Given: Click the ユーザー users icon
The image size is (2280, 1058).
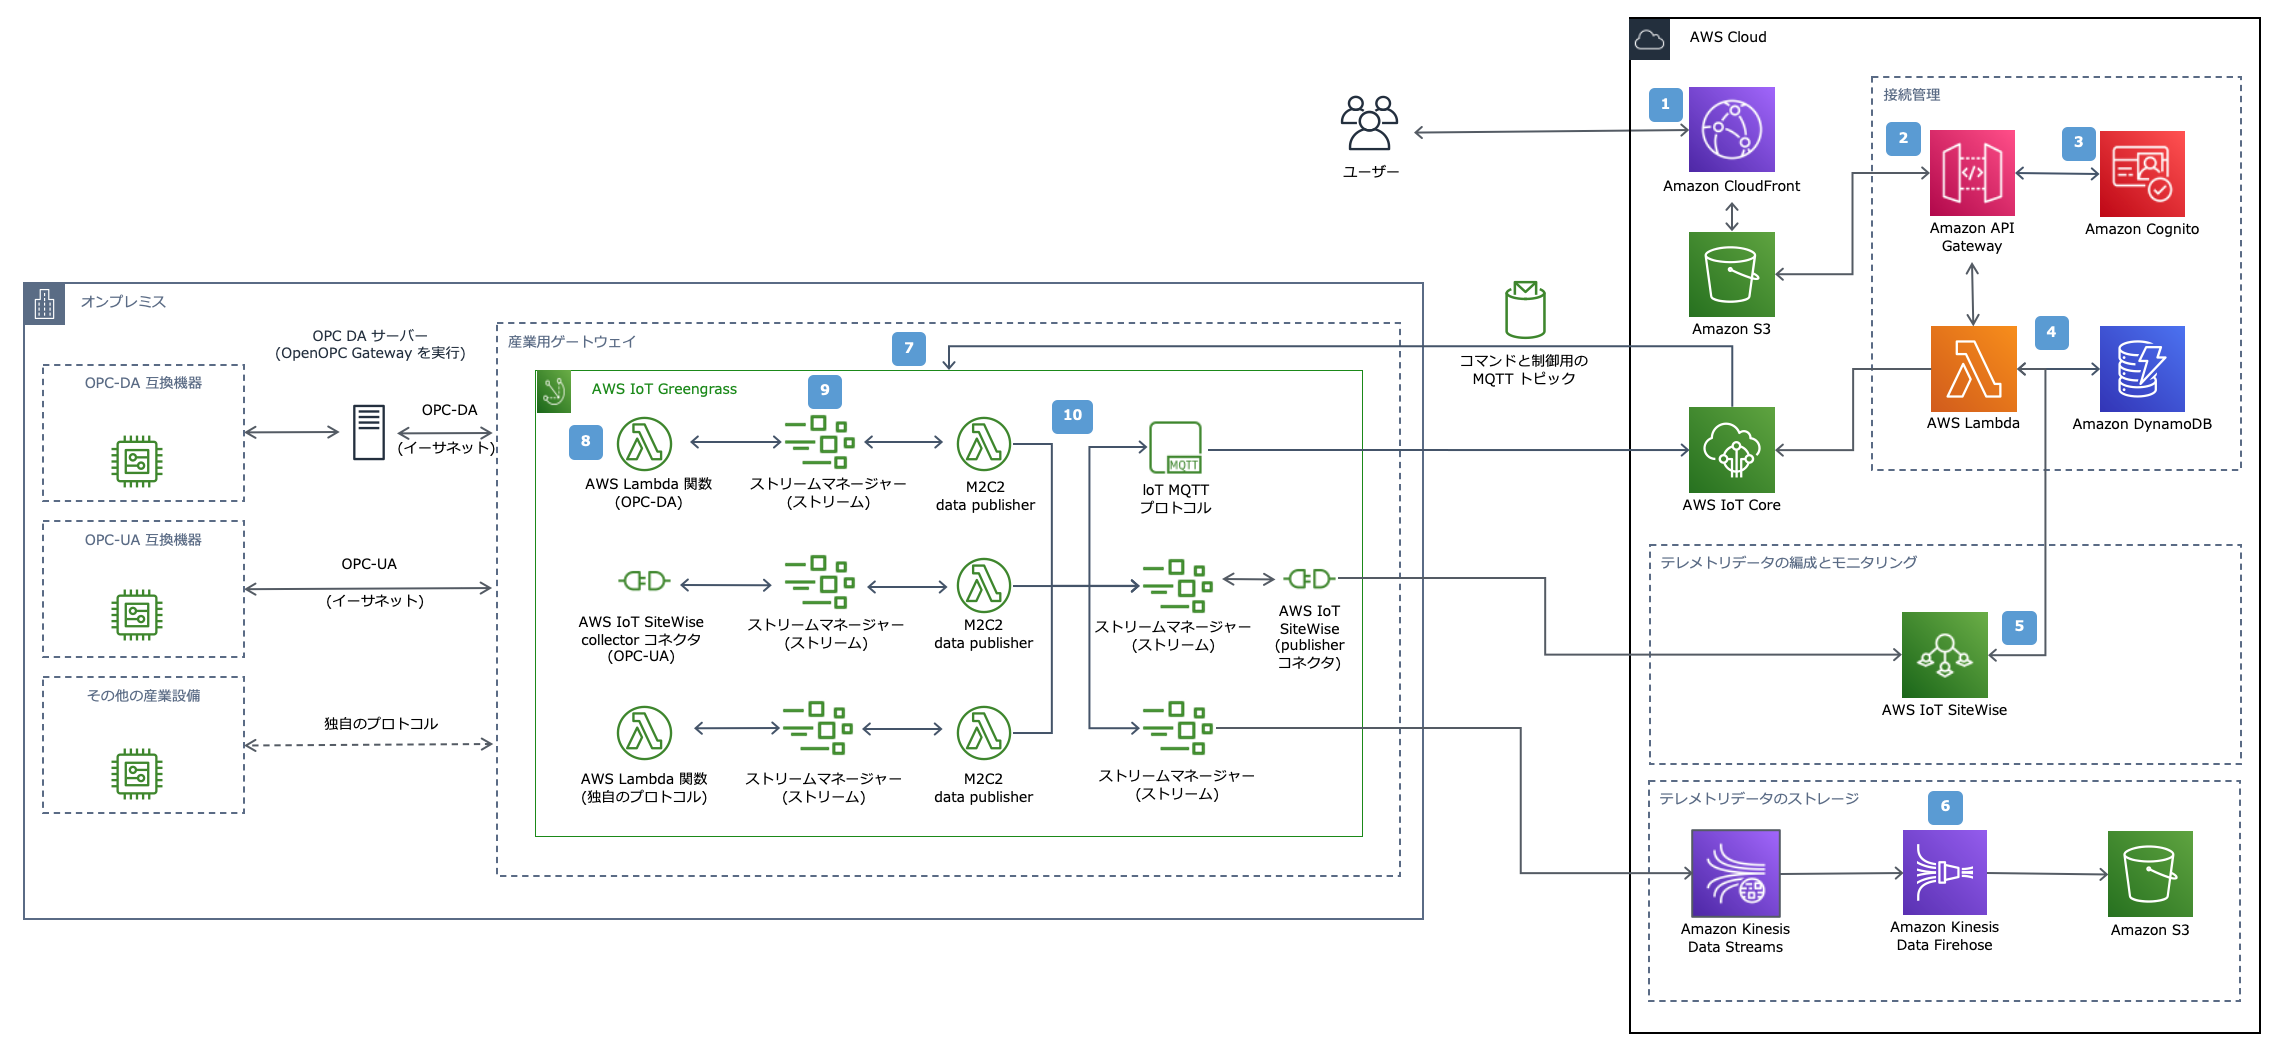Looking at the screenshot, I should (x=1369, y=123).
